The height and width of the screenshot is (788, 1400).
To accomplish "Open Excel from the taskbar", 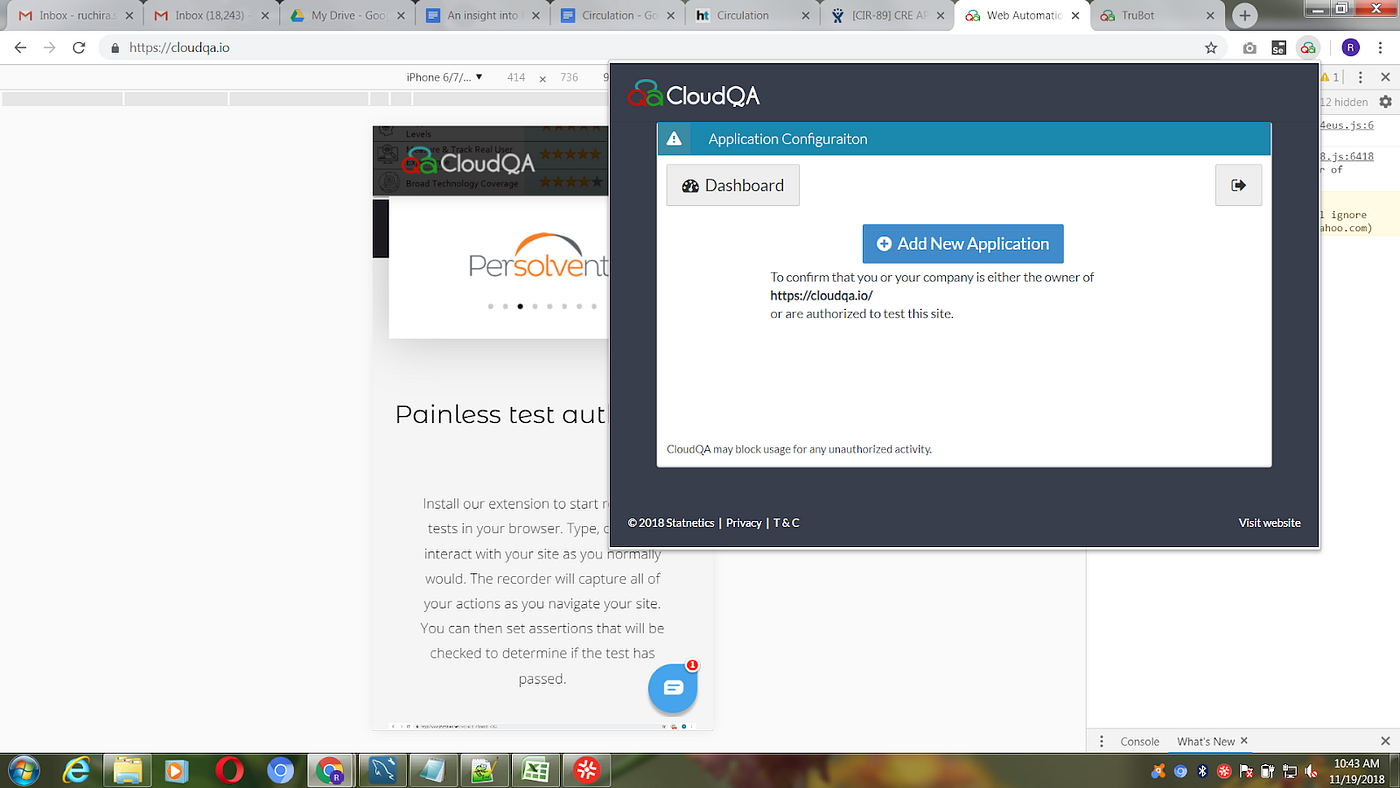I will click(536, 770).
